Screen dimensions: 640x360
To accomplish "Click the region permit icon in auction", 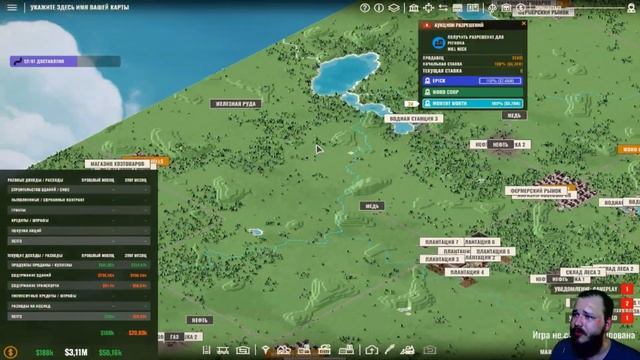I will point(438,42).
